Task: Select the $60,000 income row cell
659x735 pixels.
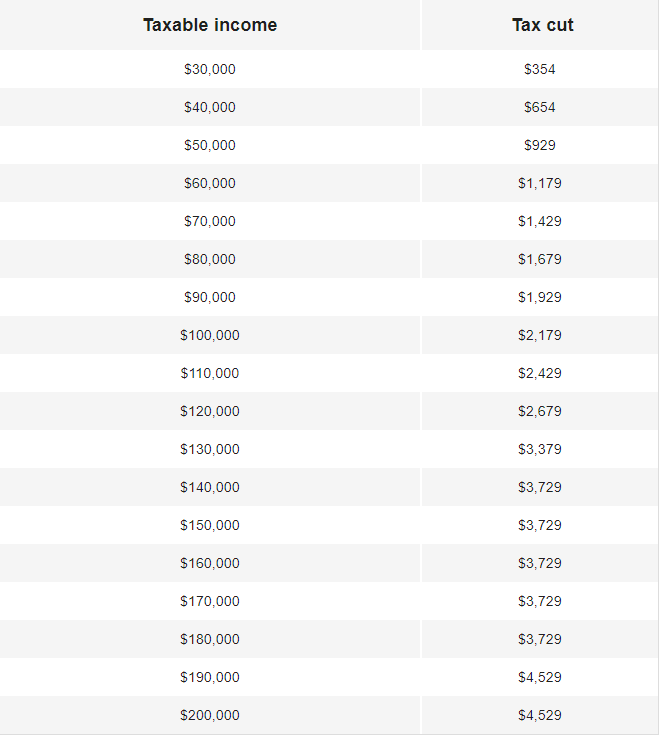Action: coord(210,183)
